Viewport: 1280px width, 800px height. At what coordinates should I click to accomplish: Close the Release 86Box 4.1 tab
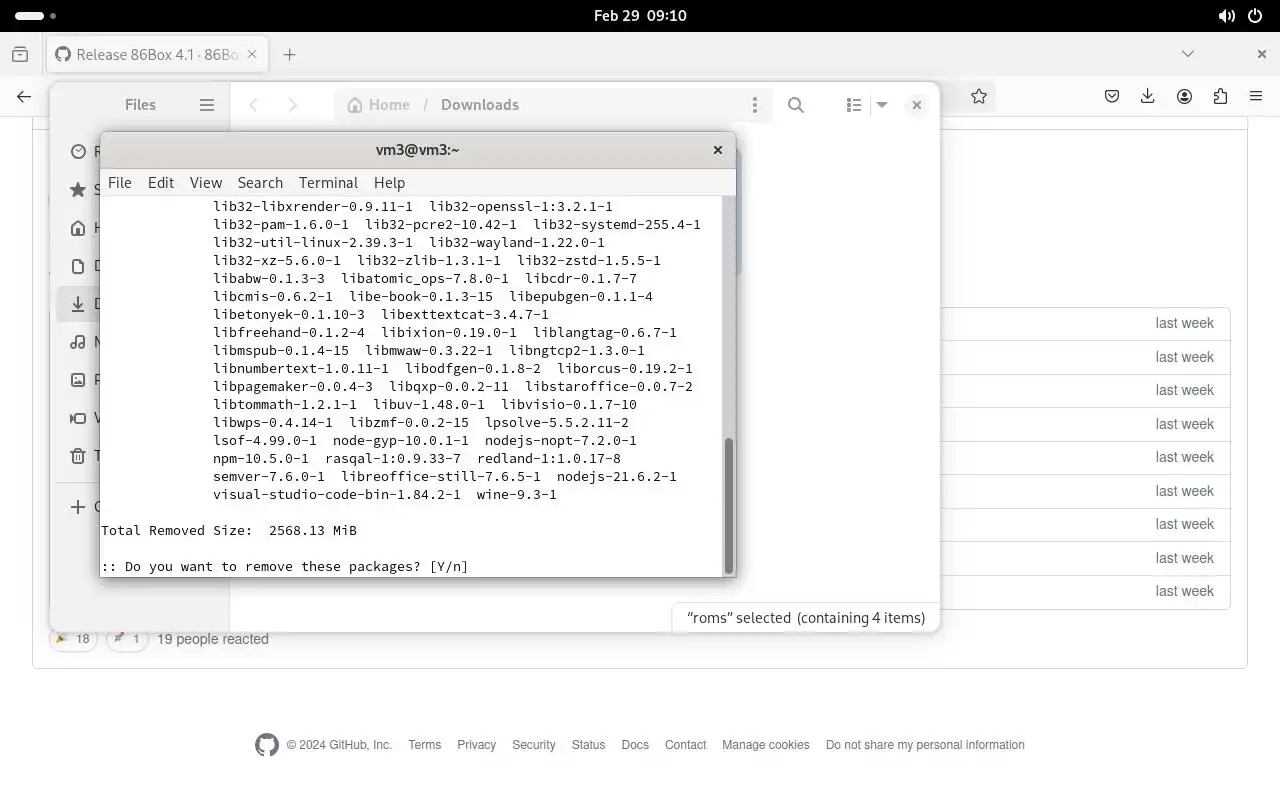[252, 55]
